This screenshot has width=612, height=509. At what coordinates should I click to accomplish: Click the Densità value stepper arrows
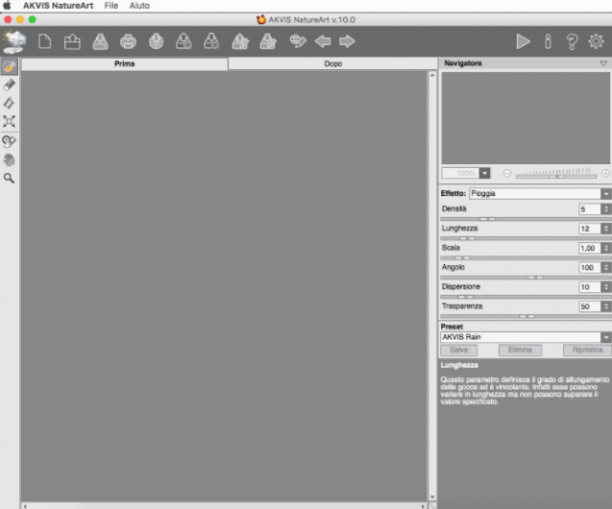pos(606,209)
